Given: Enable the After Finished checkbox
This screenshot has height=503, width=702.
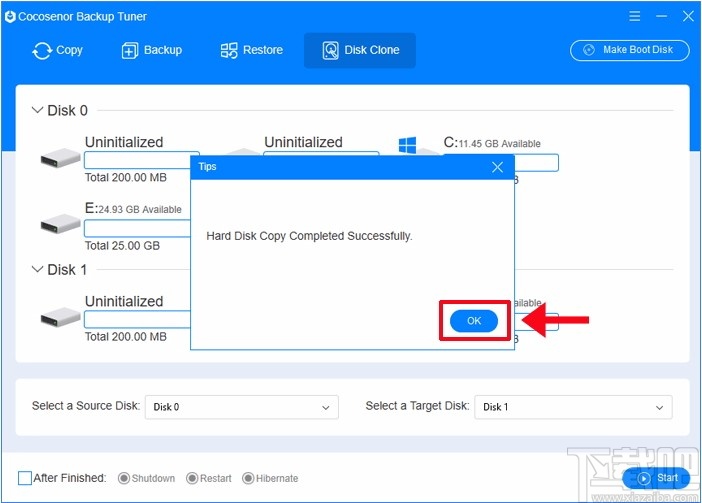Looking at the screenshot, I should pos(25,478).
